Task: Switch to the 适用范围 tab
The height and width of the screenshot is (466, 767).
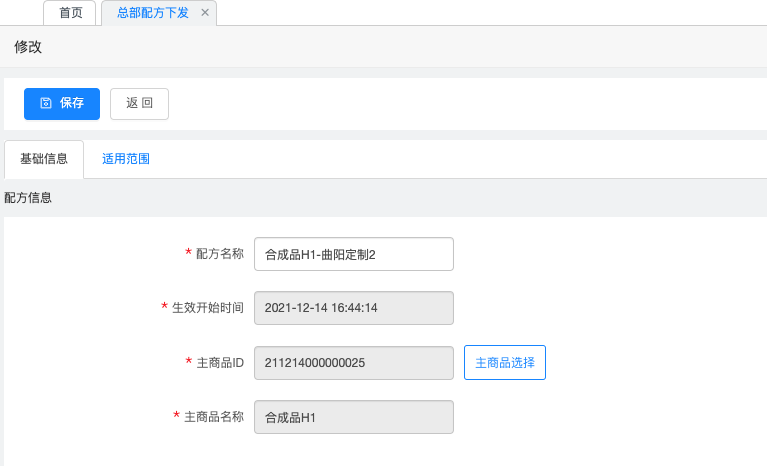Action: [x=126, y=159]
